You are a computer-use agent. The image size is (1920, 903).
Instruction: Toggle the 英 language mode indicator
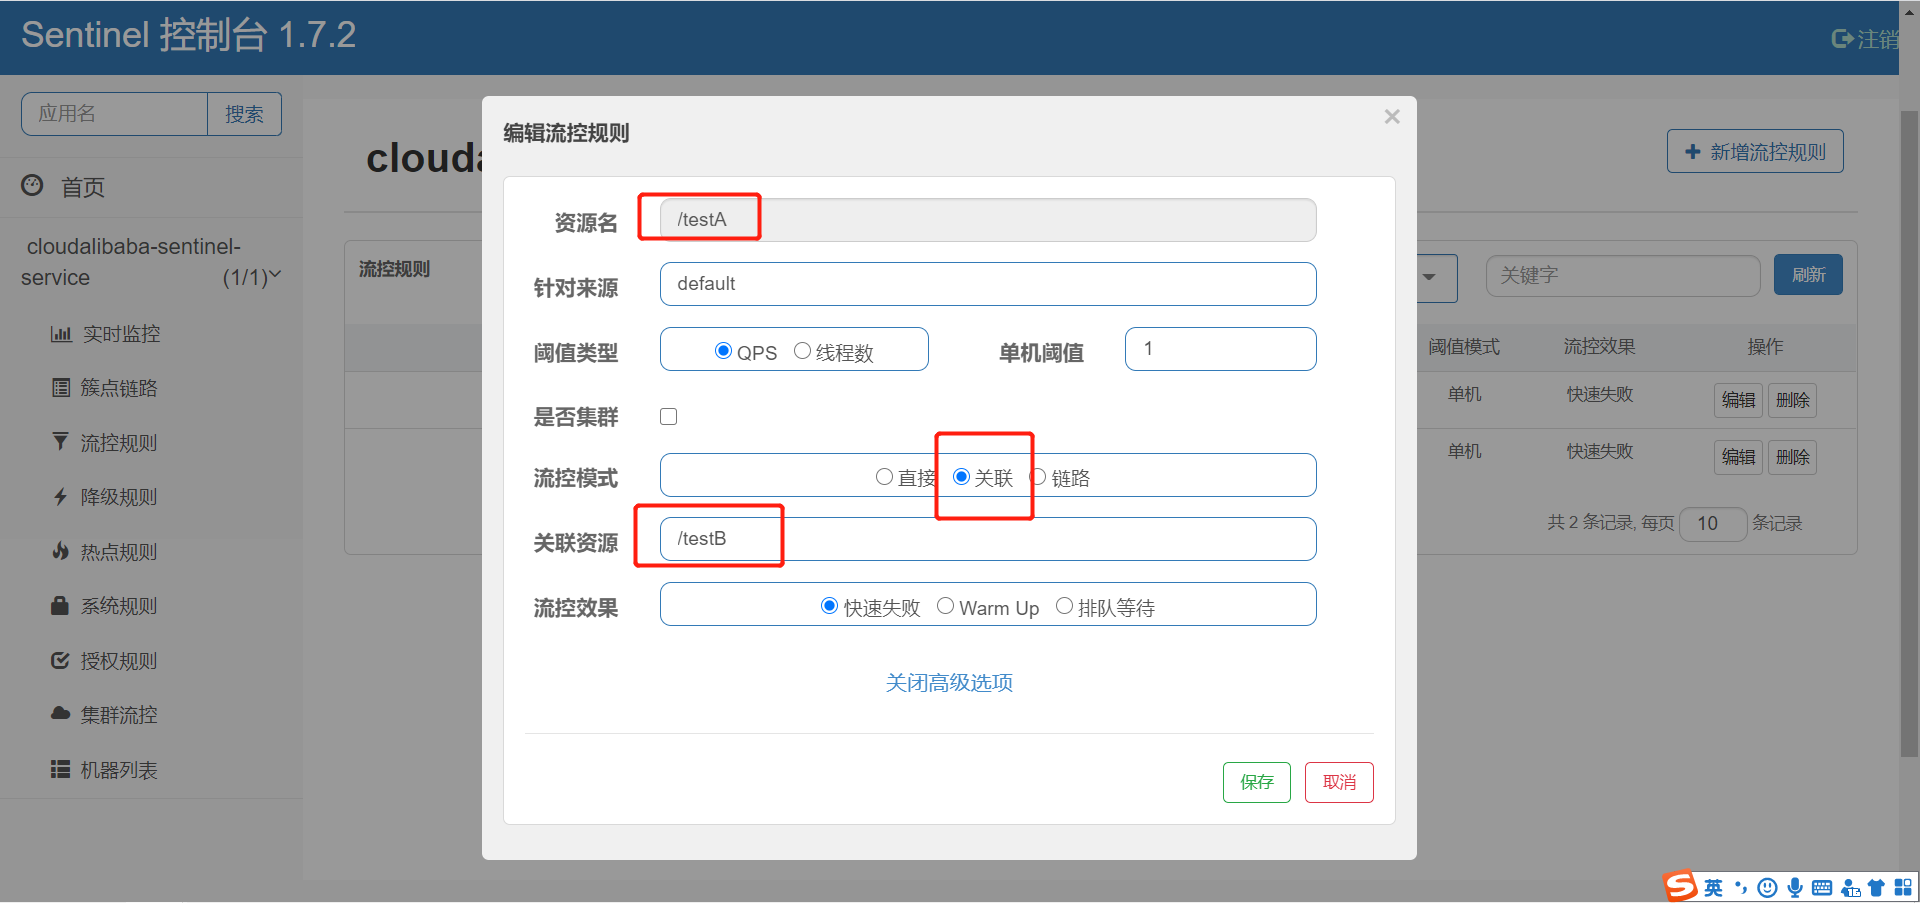[1714, 888]
